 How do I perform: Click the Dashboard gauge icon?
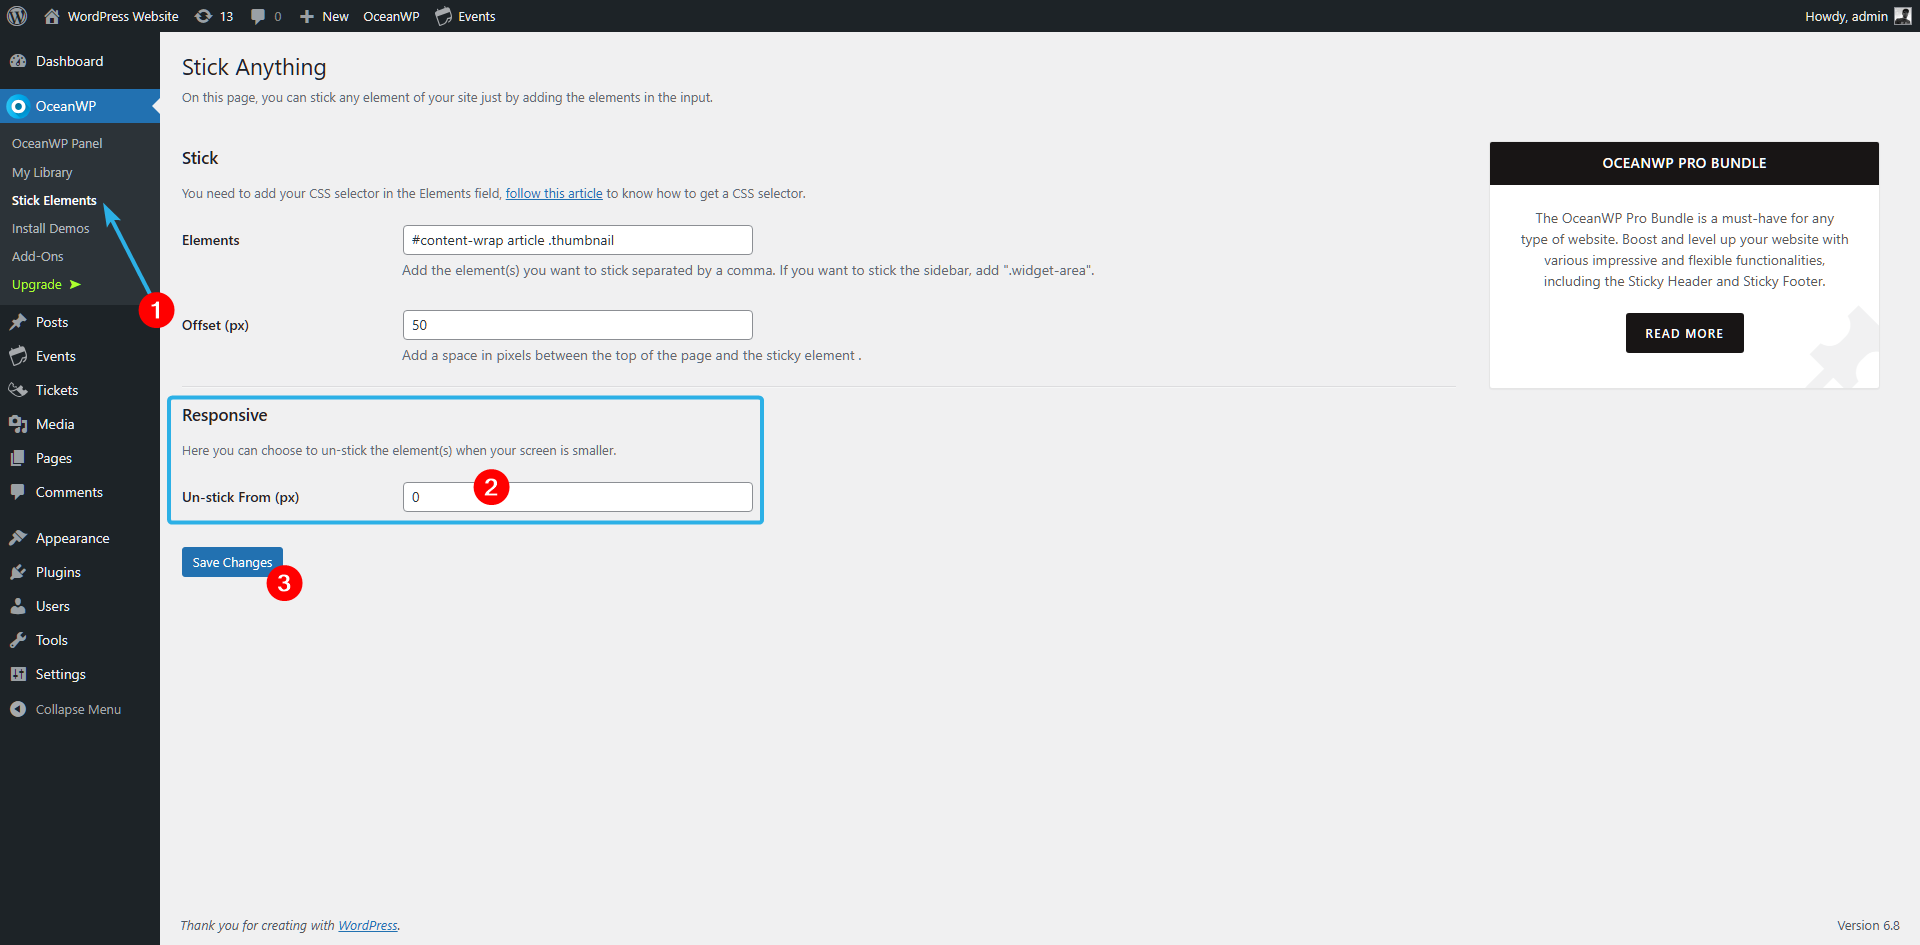pyautogui.click(x=18, y=61)
